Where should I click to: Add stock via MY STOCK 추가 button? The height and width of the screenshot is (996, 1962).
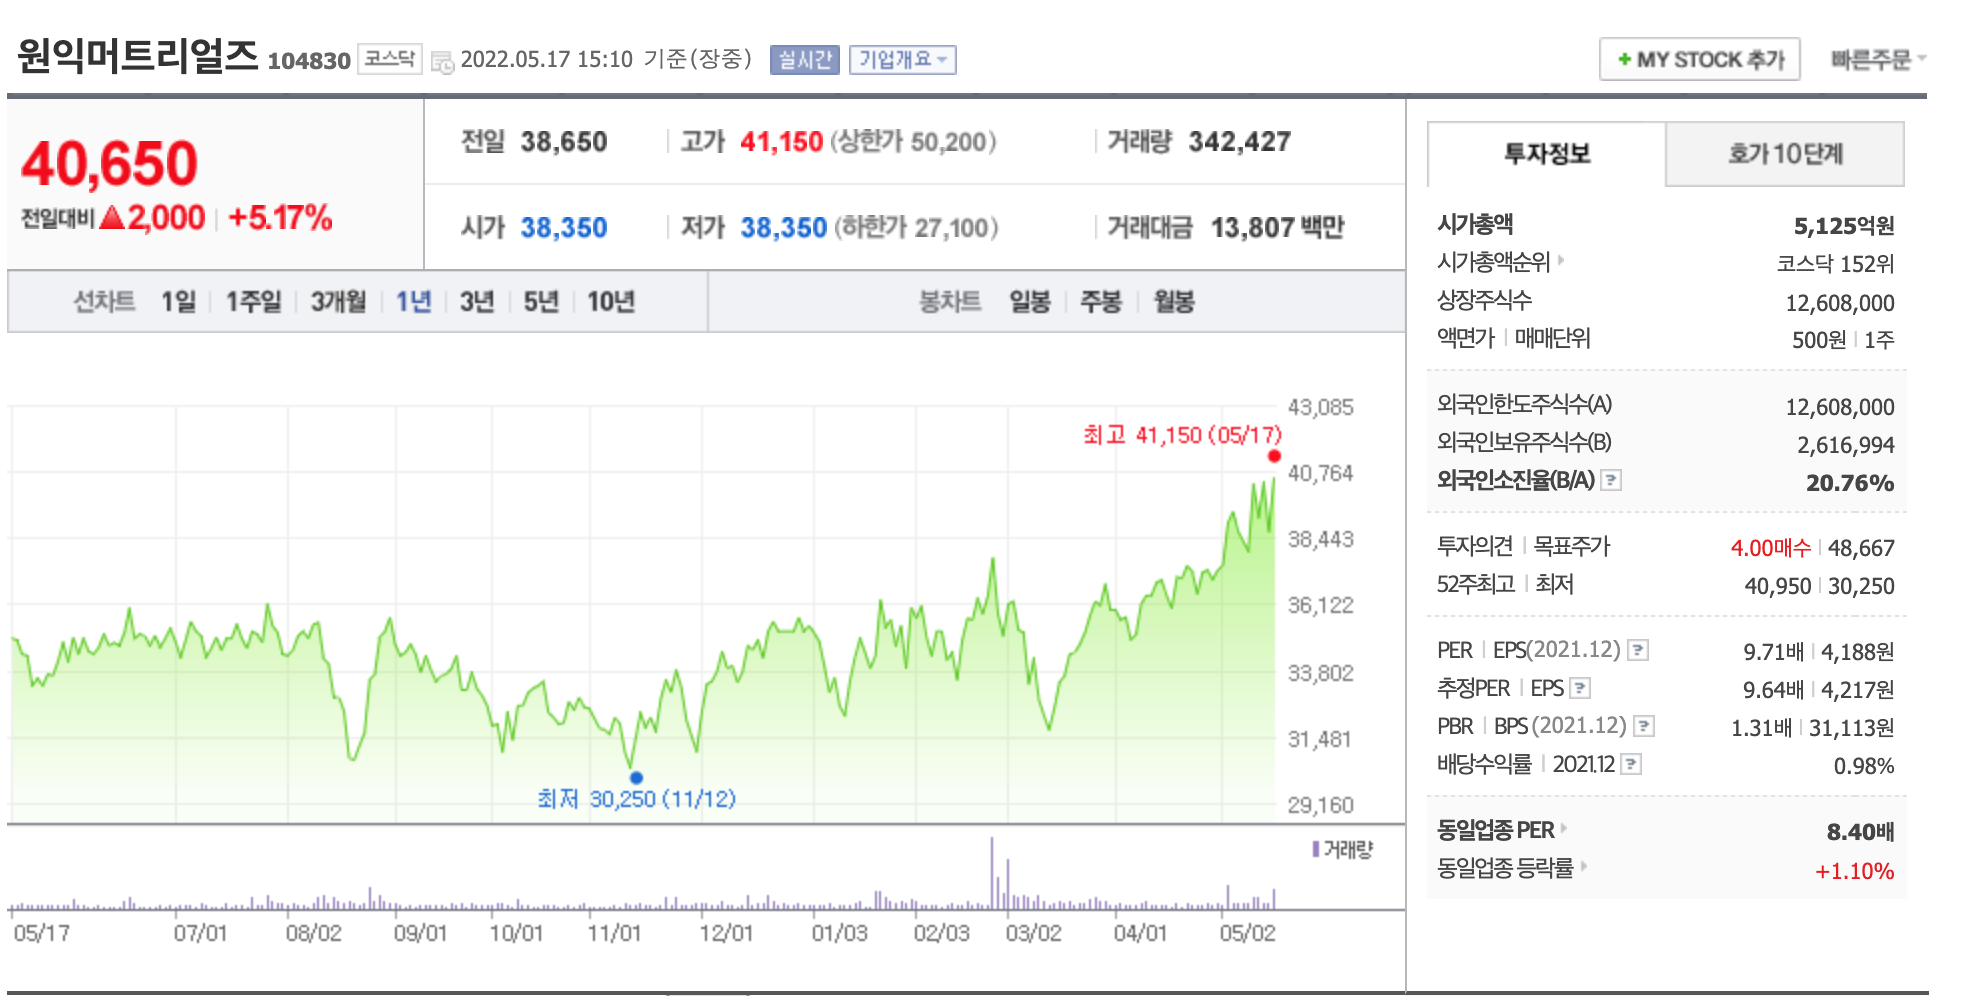pyautogui.click(x=1700, y=59)
